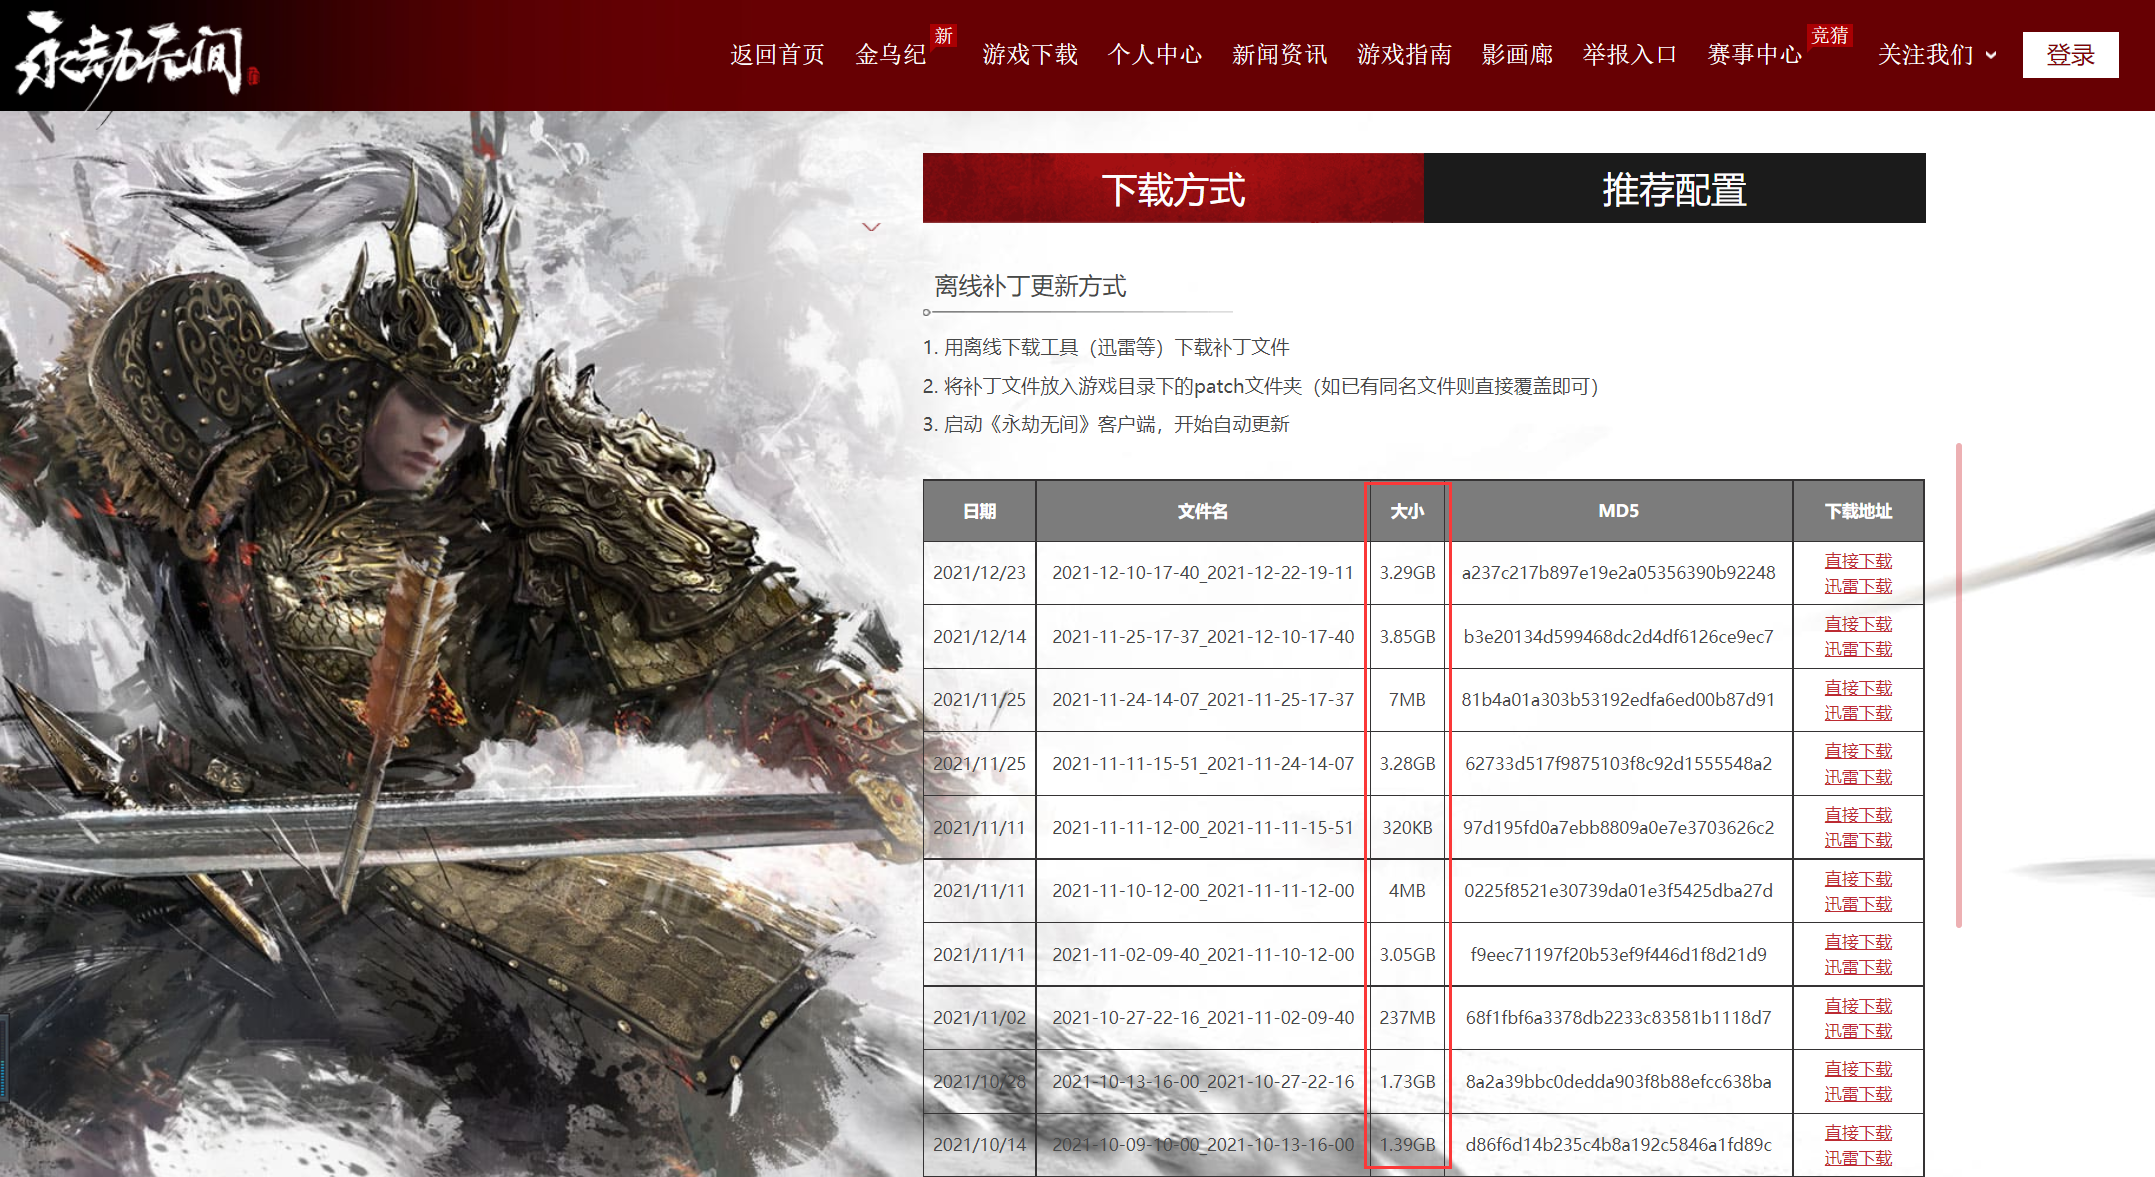
Task: Click the 日期 column header
Action: 979,511
